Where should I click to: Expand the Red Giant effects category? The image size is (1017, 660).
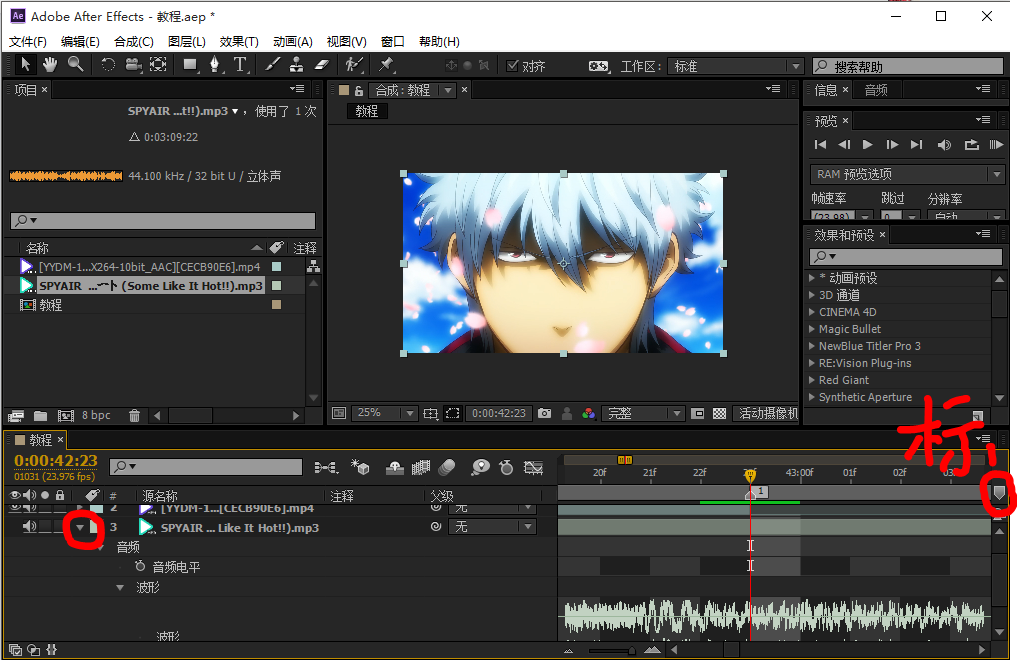811,380
